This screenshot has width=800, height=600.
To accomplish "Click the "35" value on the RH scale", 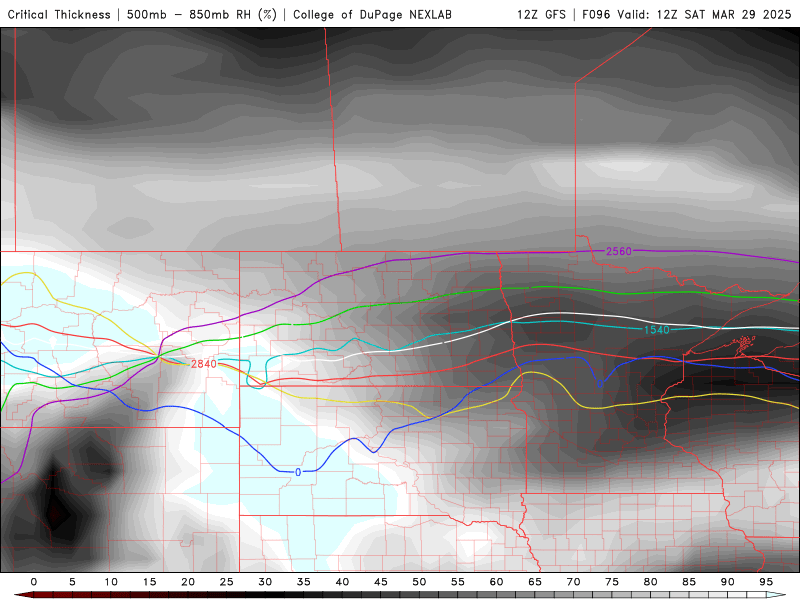I will (304, 582).
